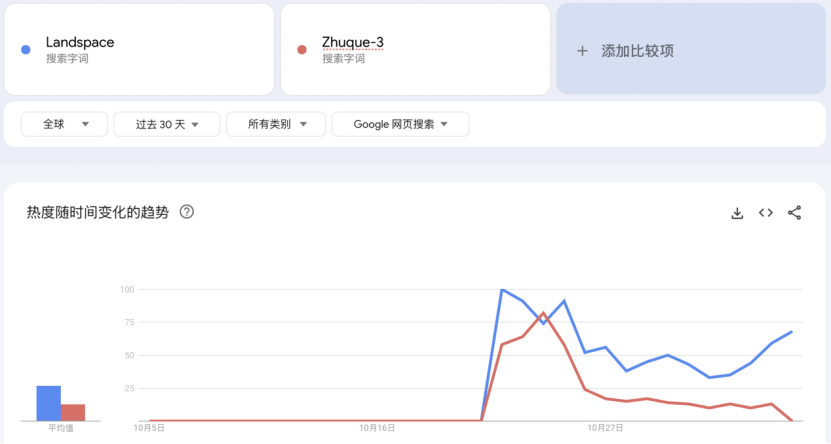Screen dimensions: 831x444
Task: Click the embed code icon
Action: coord(766,213)
